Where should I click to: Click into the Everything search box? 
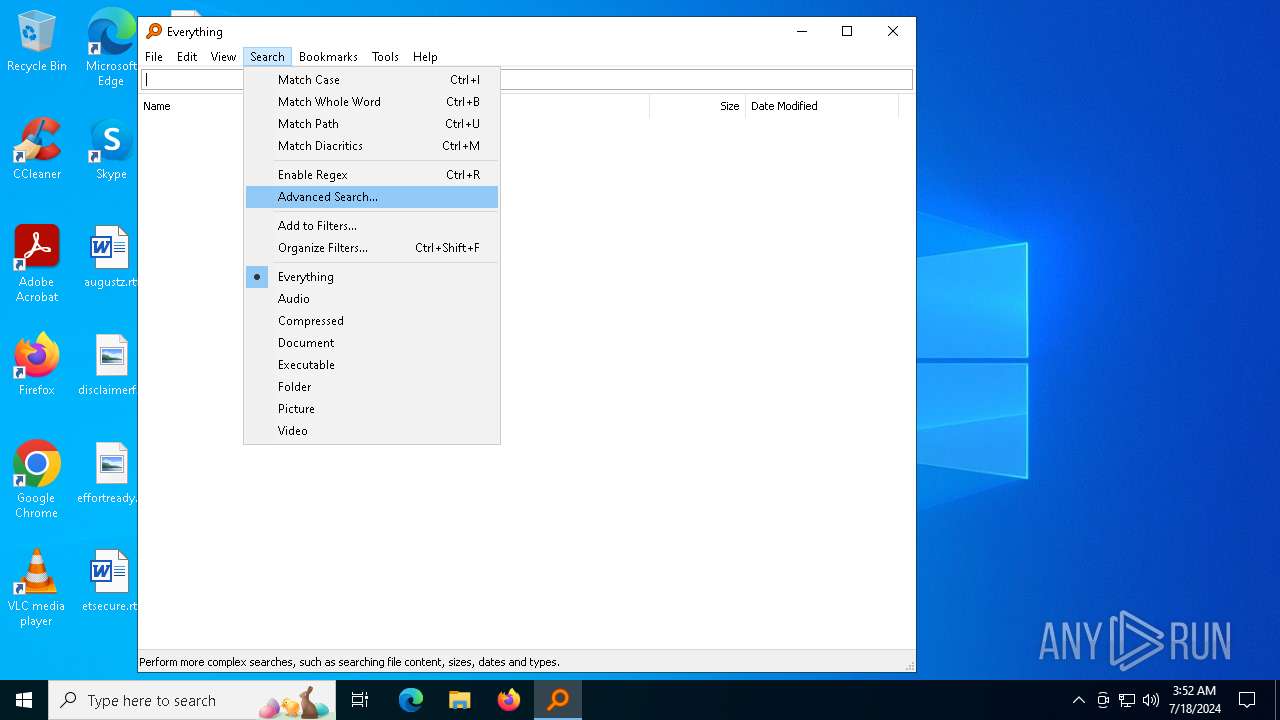[x=527, y=80]
